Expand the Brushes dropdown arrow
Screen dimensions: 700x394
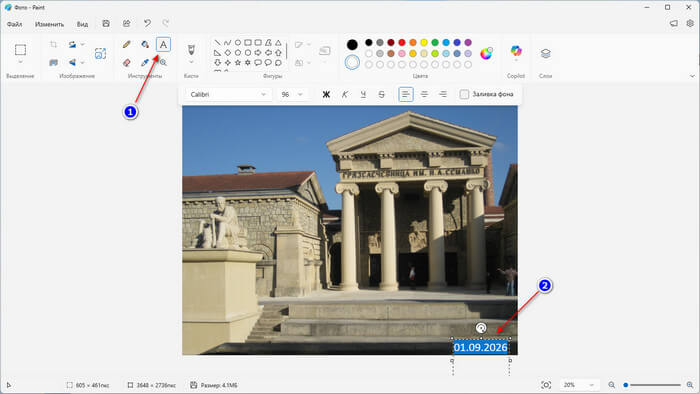pos(191,62)
